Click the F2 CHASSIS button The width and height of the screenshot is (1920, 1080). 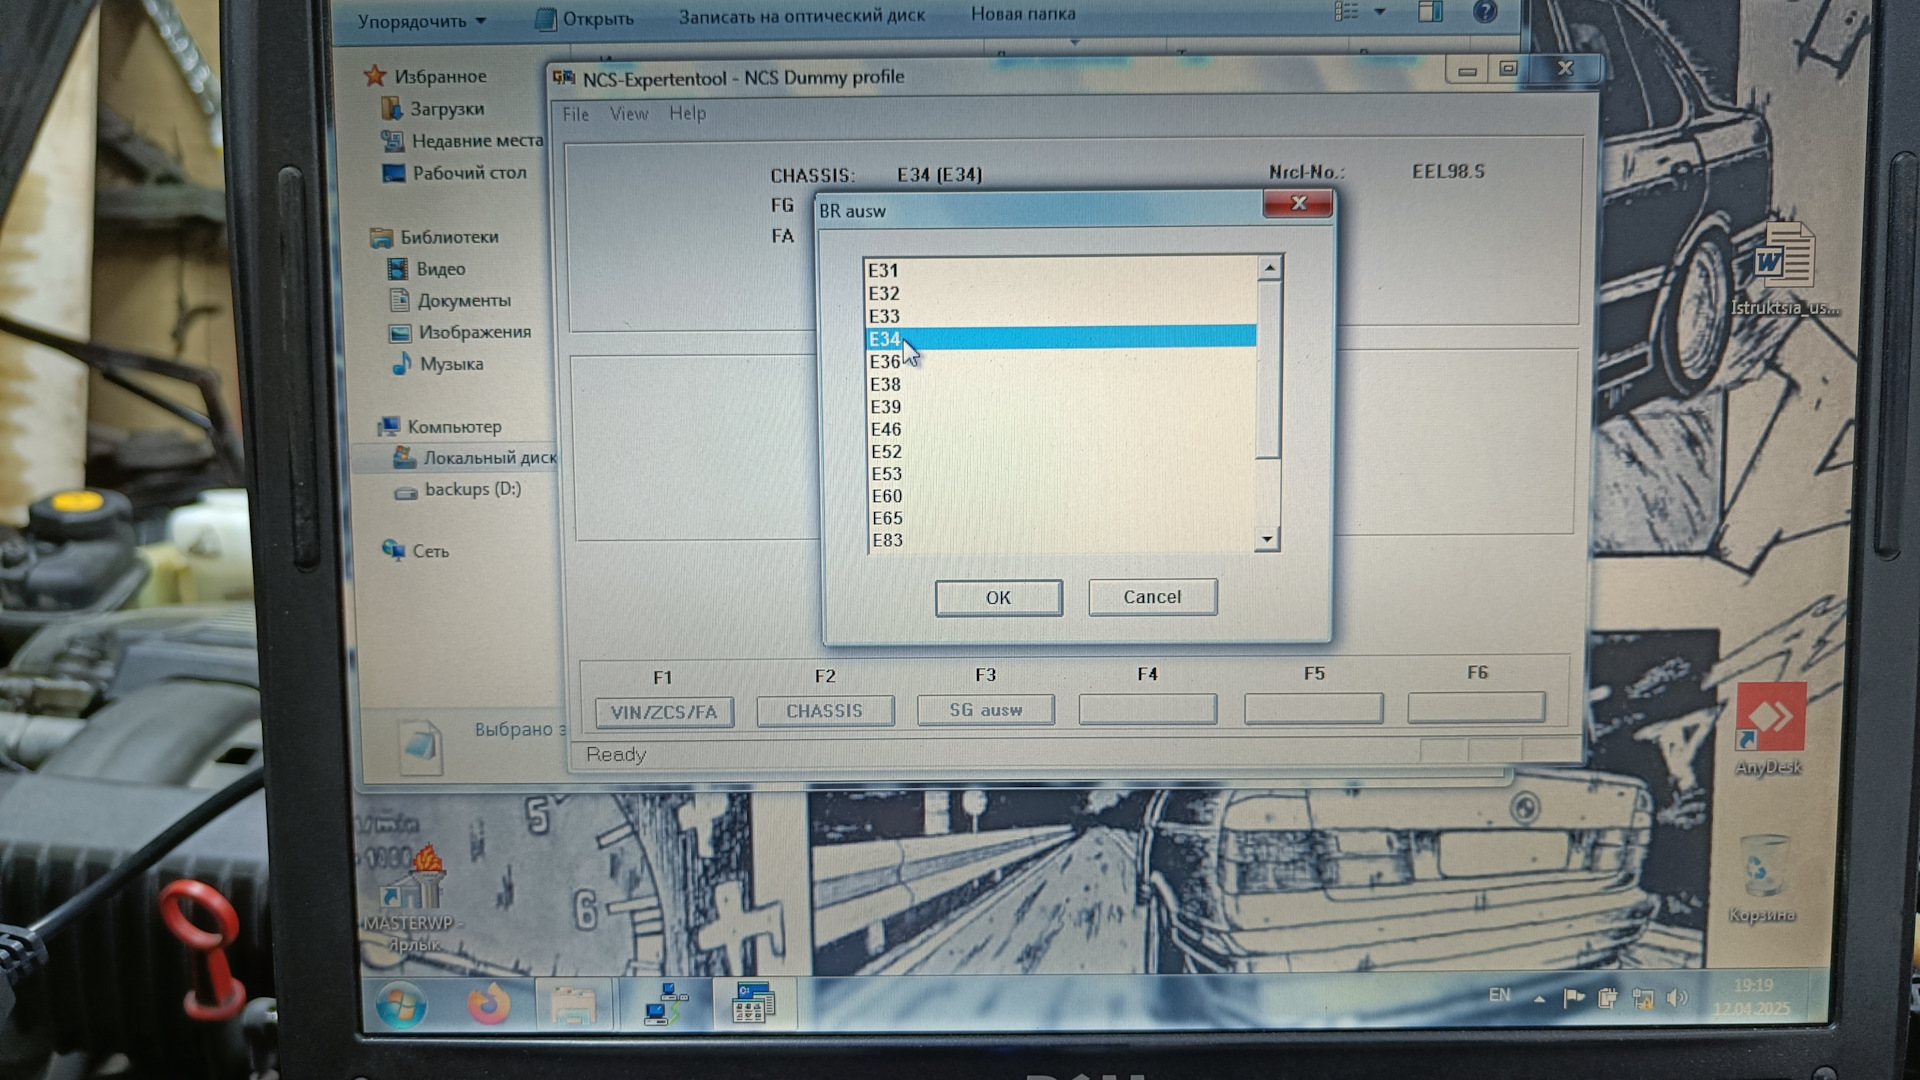[824, 711]
